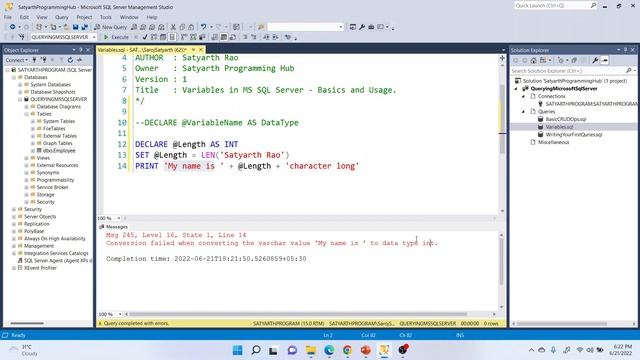Viewport: 640px width, 360px height.
Task: Select the Programmability node in Object Explorer
Action: pos(55,180)
